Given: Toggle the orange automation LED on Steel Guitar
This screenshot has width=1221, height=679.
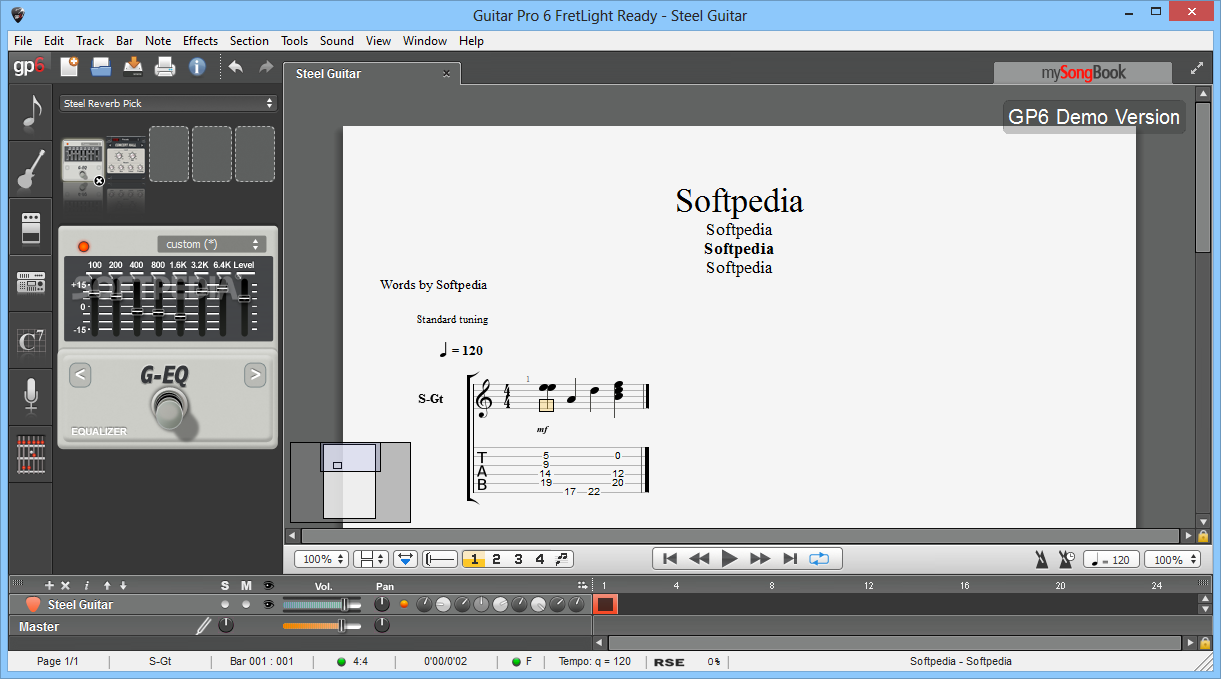Looking at the screenshot, I should tap(404, 604).
